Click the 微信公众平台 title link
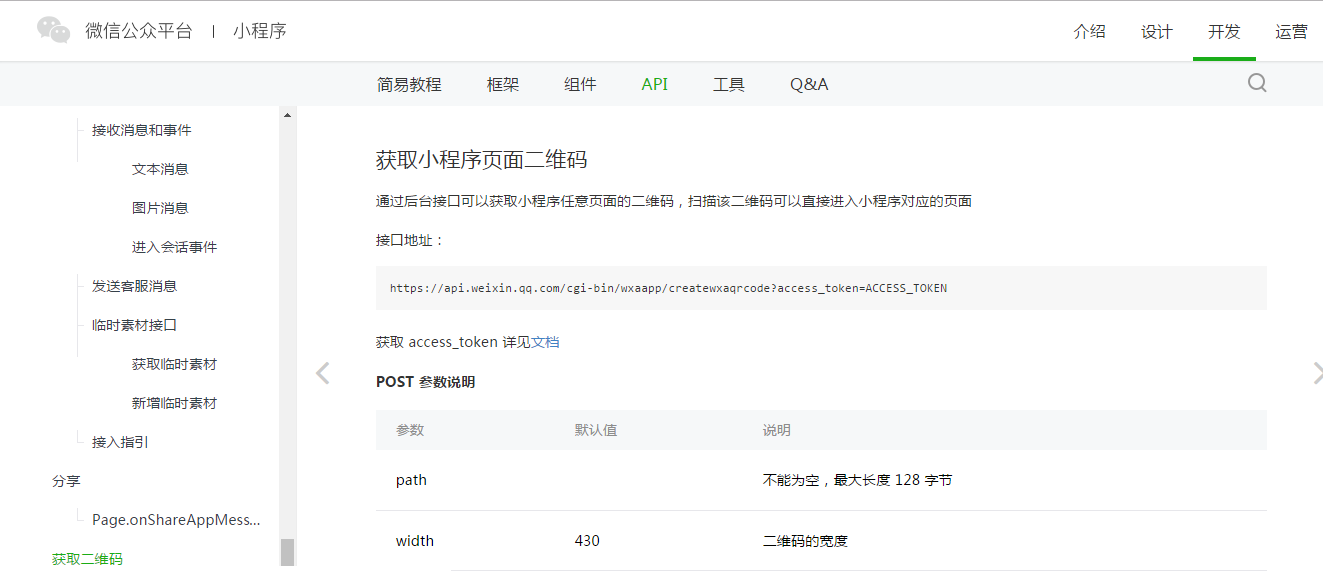This screenshot has height=587, width=1323. click(x=138, y=31)
